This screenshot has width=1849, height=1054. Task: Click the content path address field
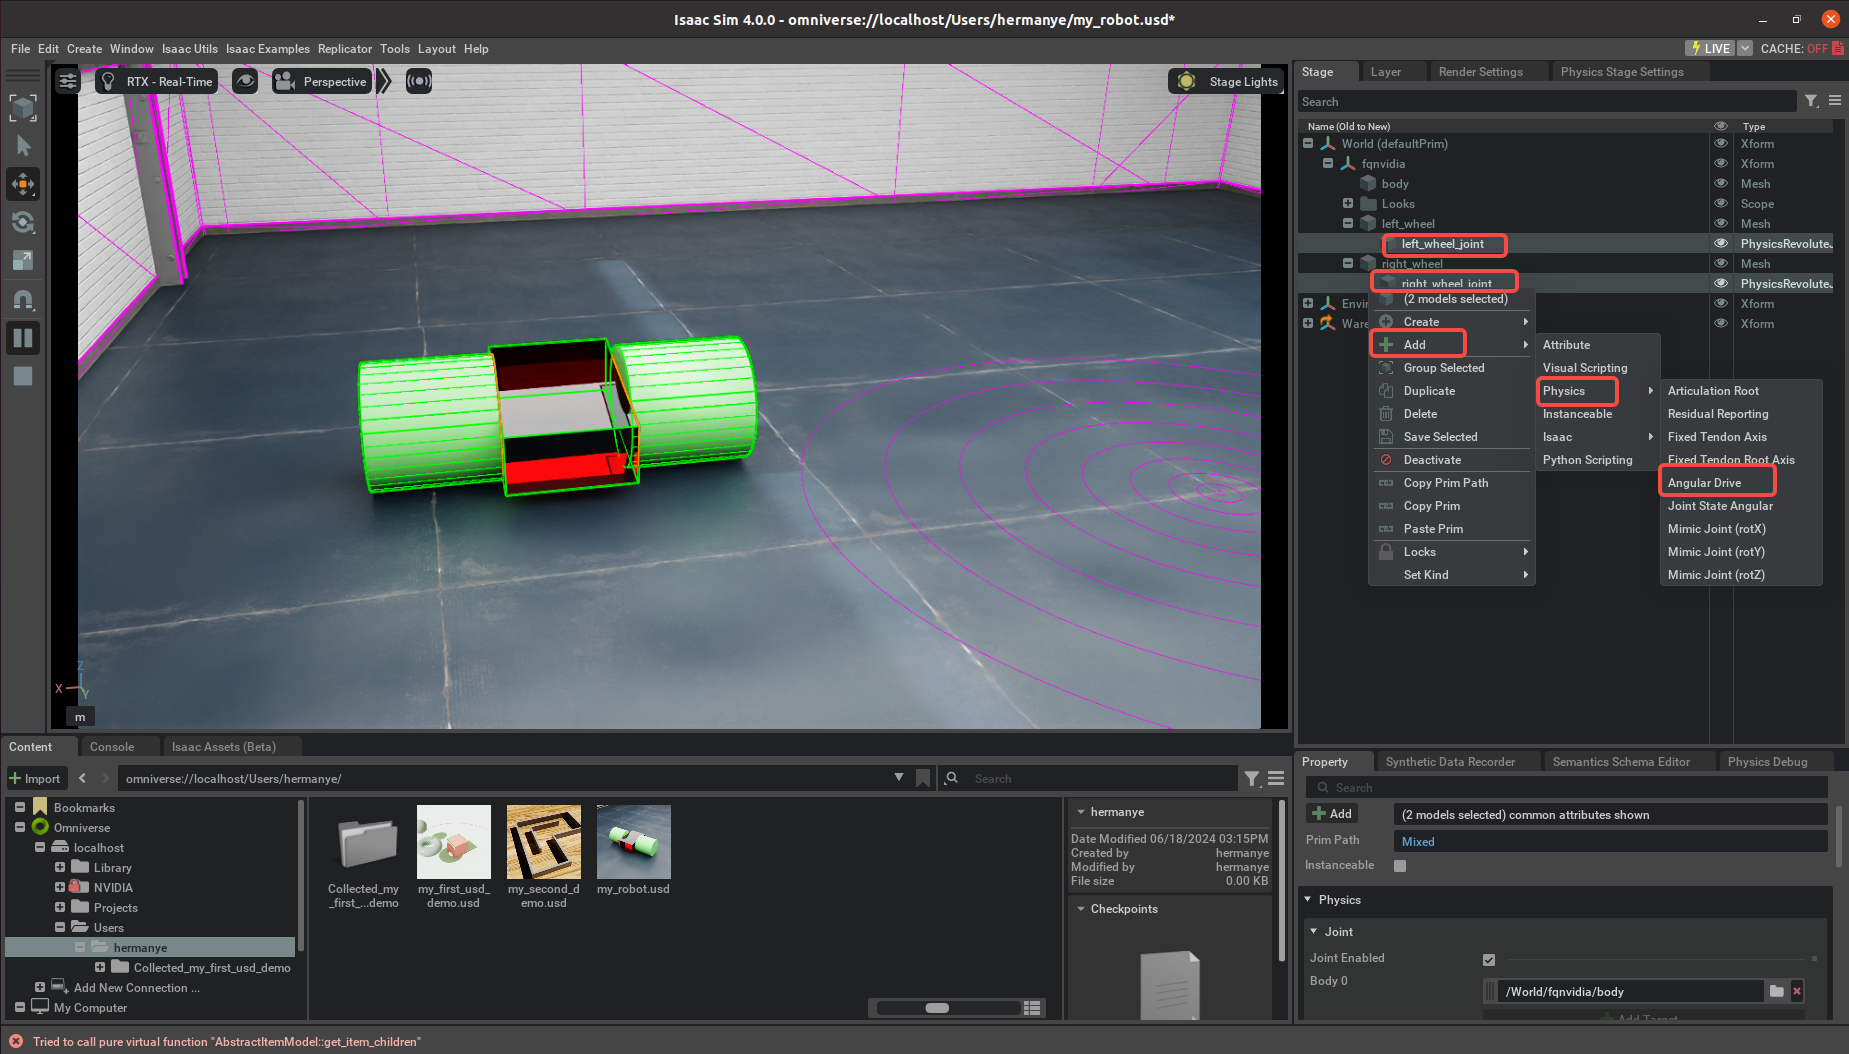coord(504,778)
